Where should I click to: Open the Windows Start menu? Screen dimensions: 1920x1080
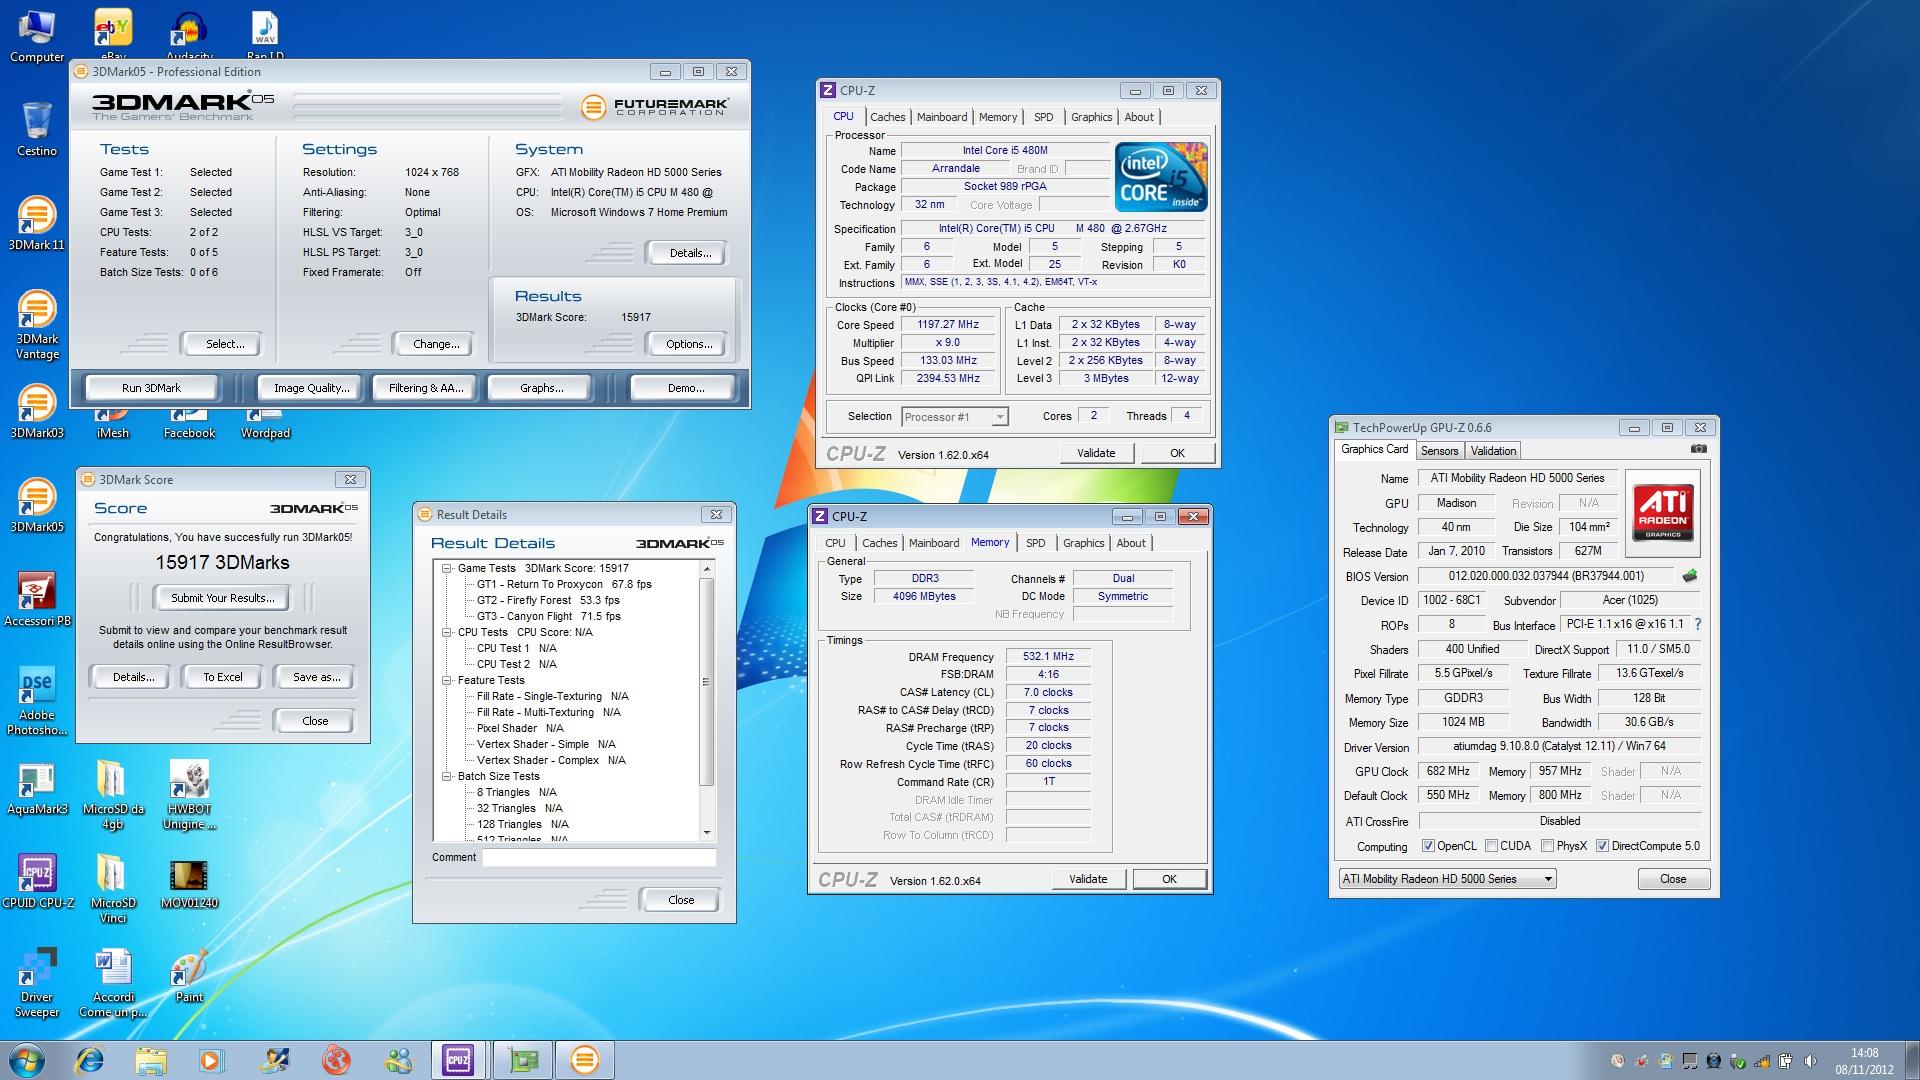(x=26, y=1060)
